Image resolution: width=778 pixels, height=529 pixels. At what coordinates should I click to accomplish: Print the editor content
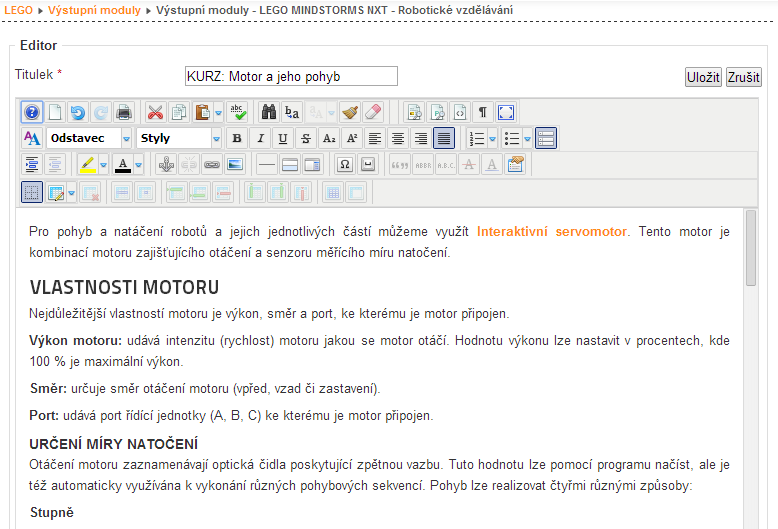124,112
